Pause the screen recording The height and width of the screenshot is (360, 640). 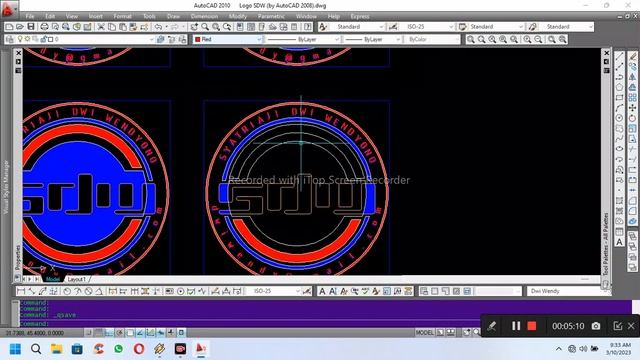[x=516, y=326]
